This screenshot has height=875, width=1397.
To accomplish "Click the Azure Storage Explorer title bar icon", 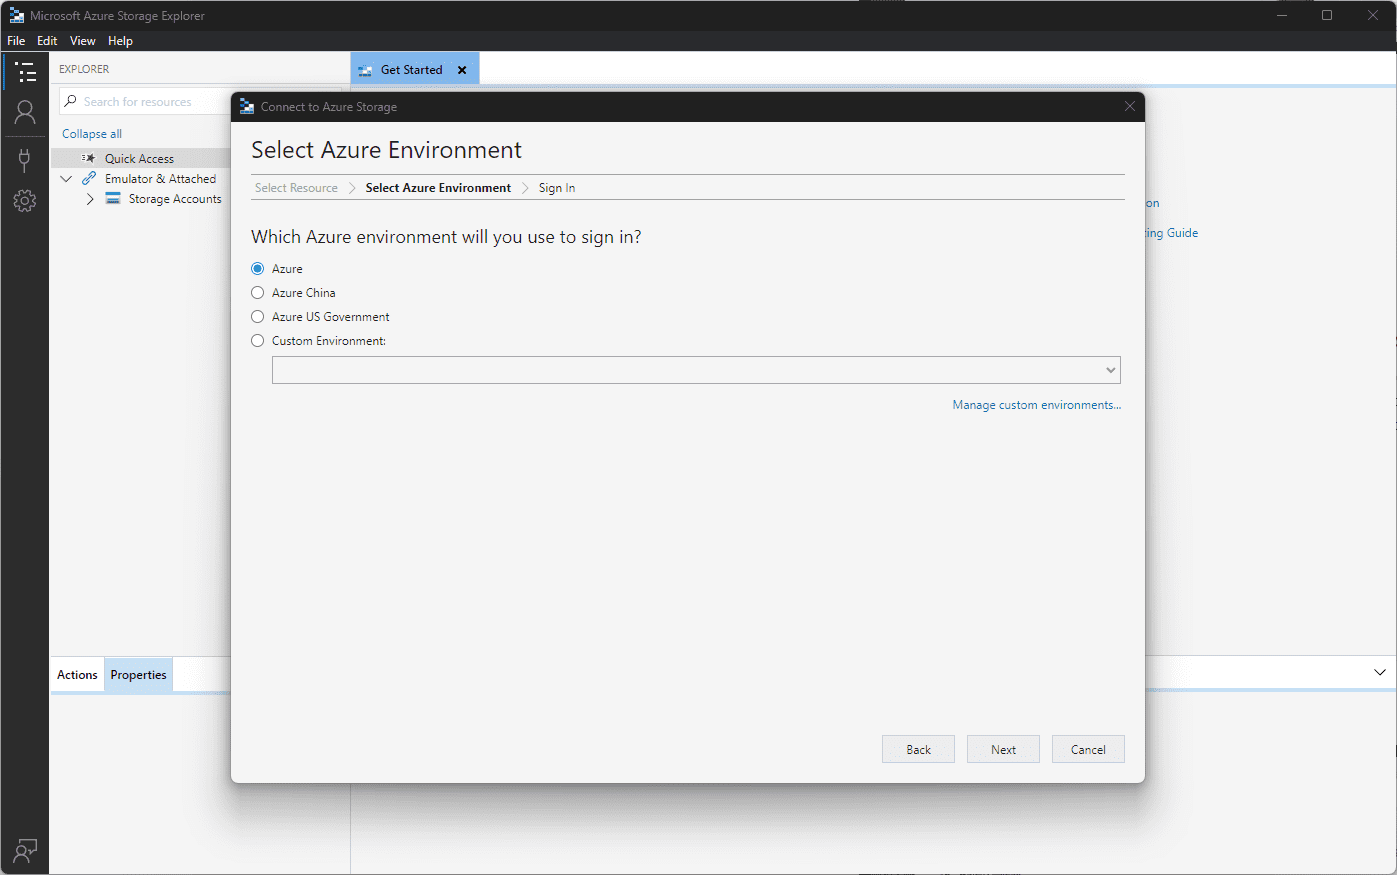I will [16, 15].
